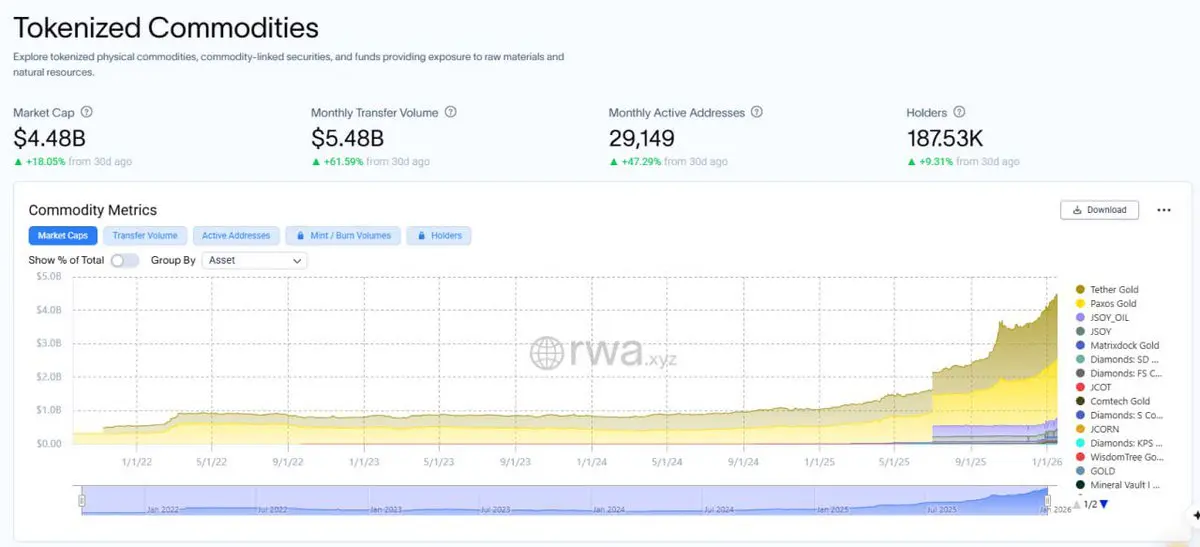1200x547 pixels.
Task: Click the left handle of range navigator
Action: [x=83, y=500]
